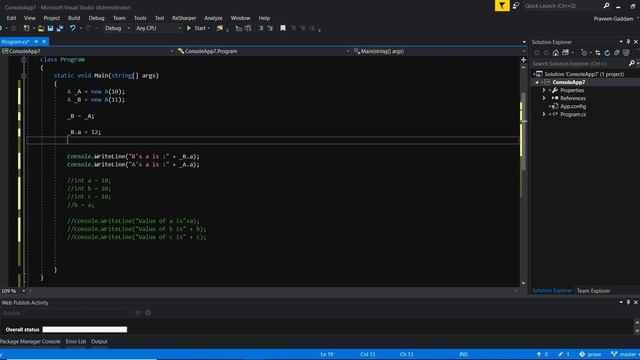Screen dimensions: 640x360
Task: Expand the Program.cs node in Solution Explorer
Action: tap(544, 114)
